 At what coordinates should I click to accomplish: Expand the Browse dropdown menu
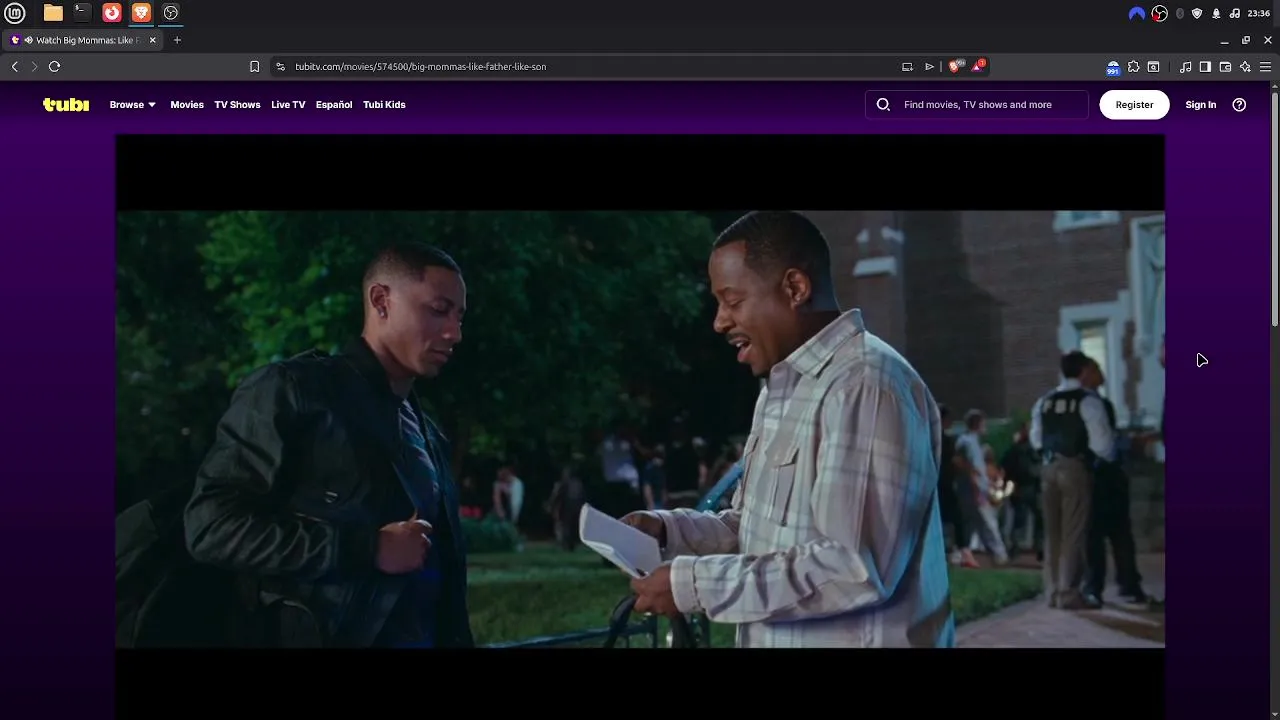pyautogui.click(x=132, y=104)
